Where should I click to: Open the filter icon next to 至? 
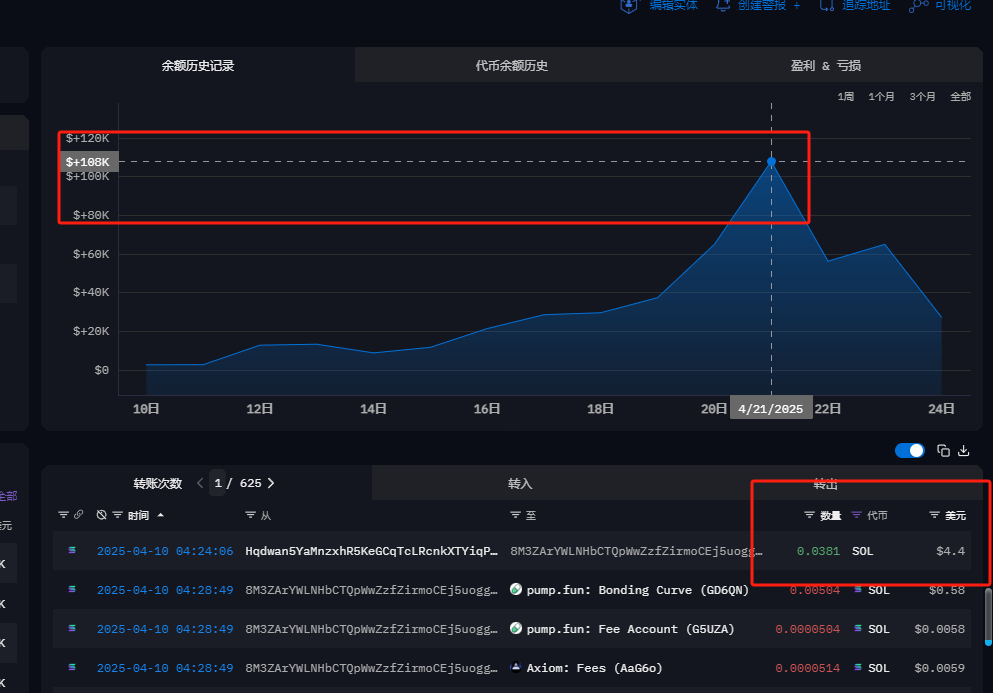[x=515, y=515]
